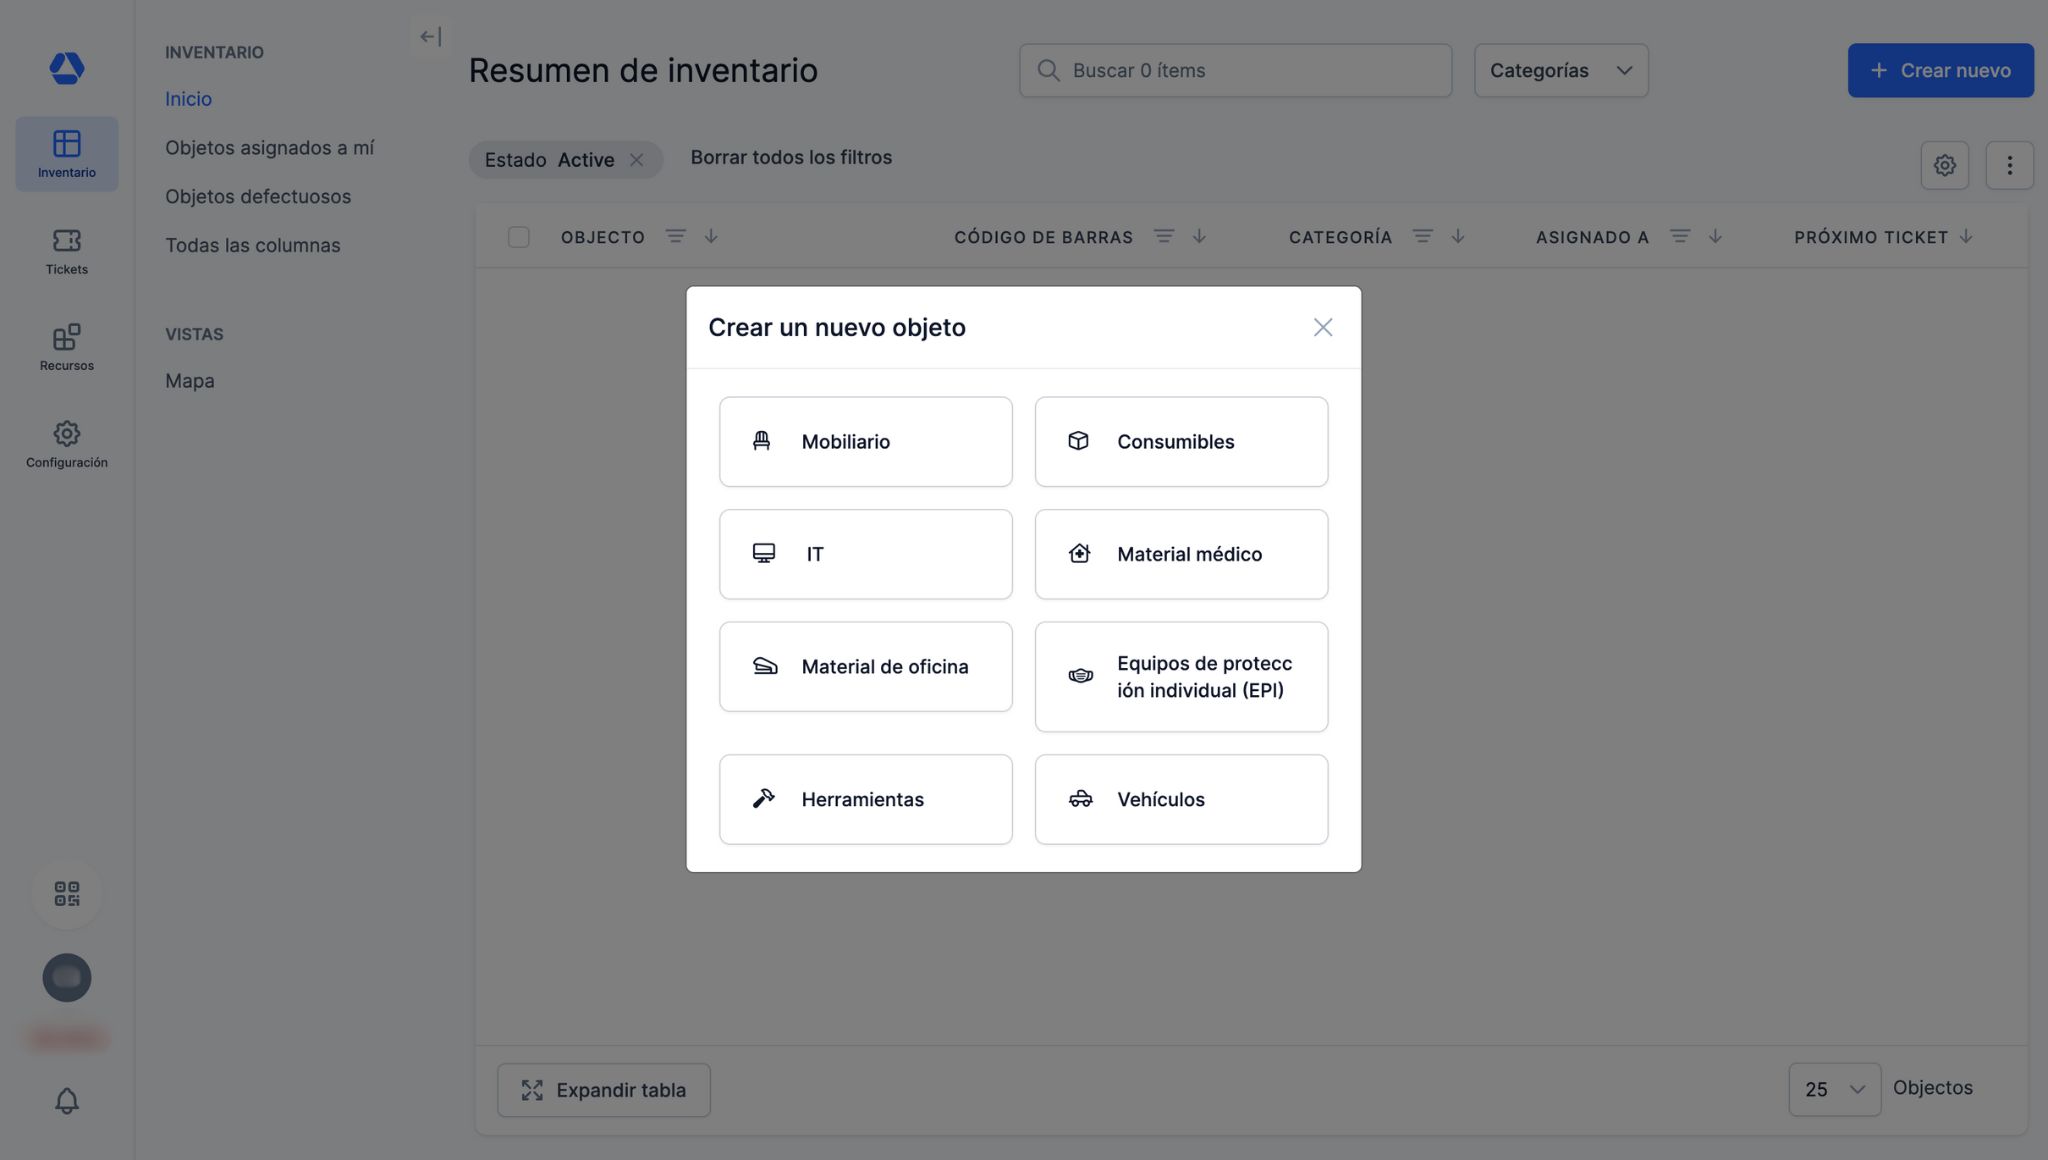Open the Categorías dropdown

[x=1560, y=70]
